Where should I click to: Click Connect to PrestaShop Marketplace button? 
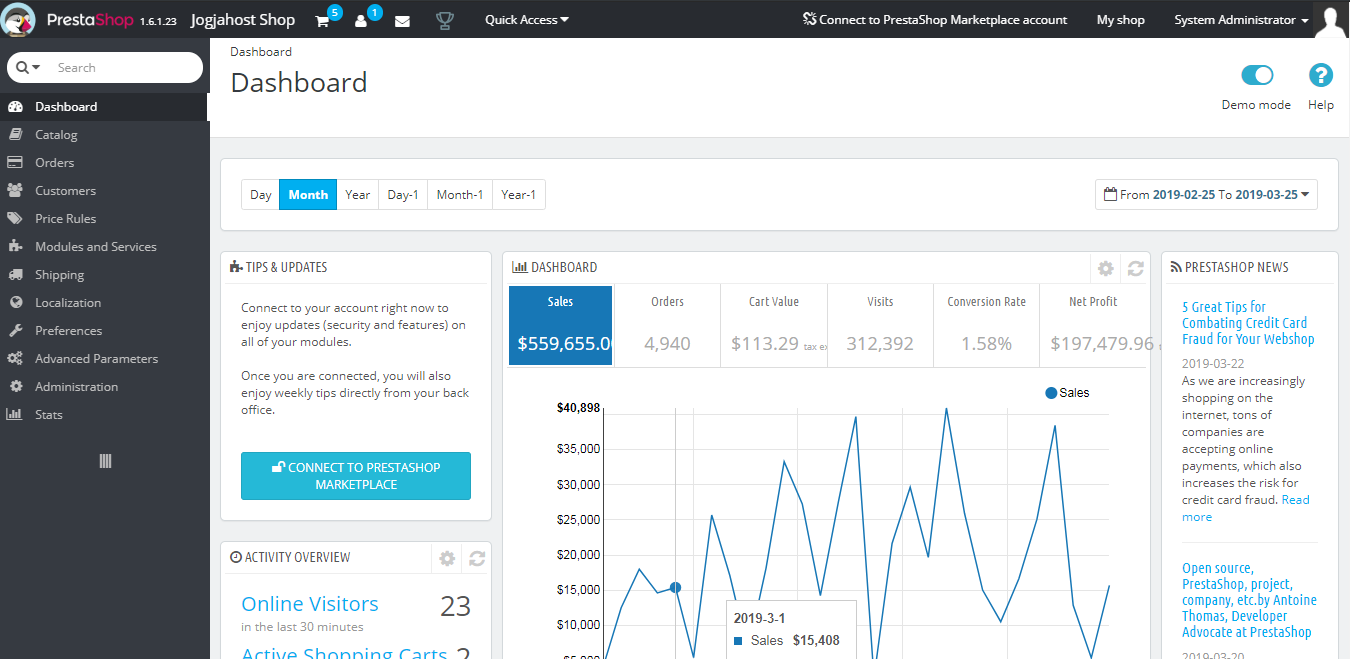[x=356, y=476]
